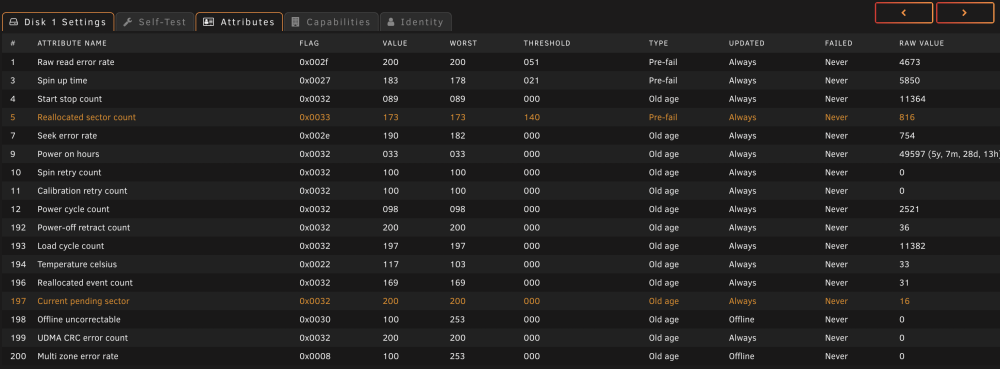The width and height of the screenshot is (1000, 369).
Task: Open the Capabilities tab
Action: pos(331,22)
